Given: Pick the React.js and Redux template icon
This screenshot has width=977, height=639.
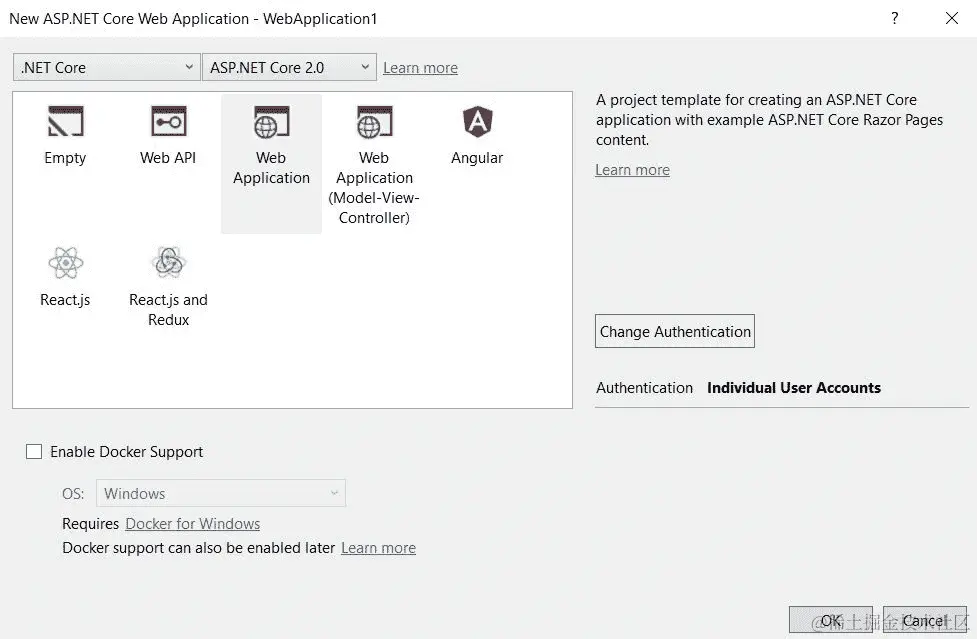Looking at the screenshot, I should click(x=168, y=263).
